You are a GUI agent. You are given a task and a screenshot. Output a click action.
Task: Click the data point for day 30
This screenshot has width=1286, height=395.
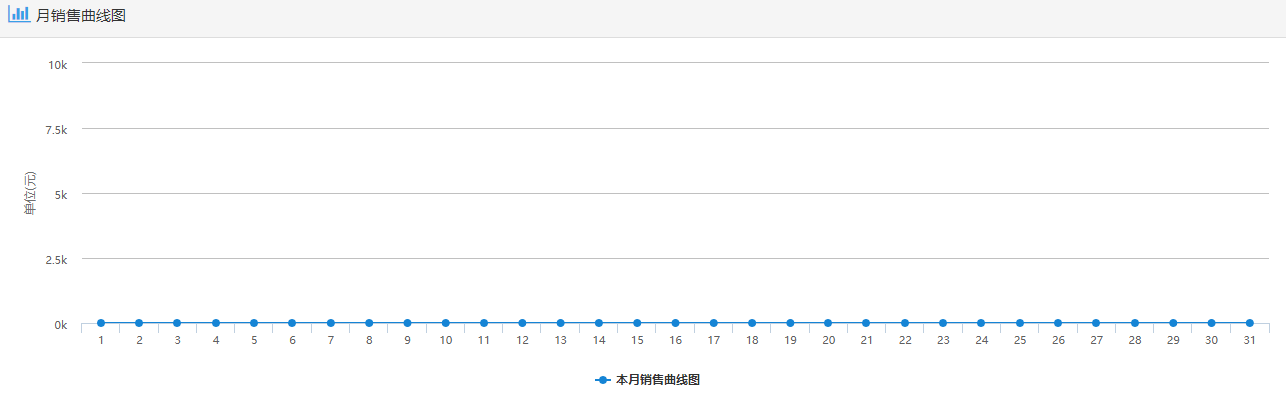tap(1211, 323)
